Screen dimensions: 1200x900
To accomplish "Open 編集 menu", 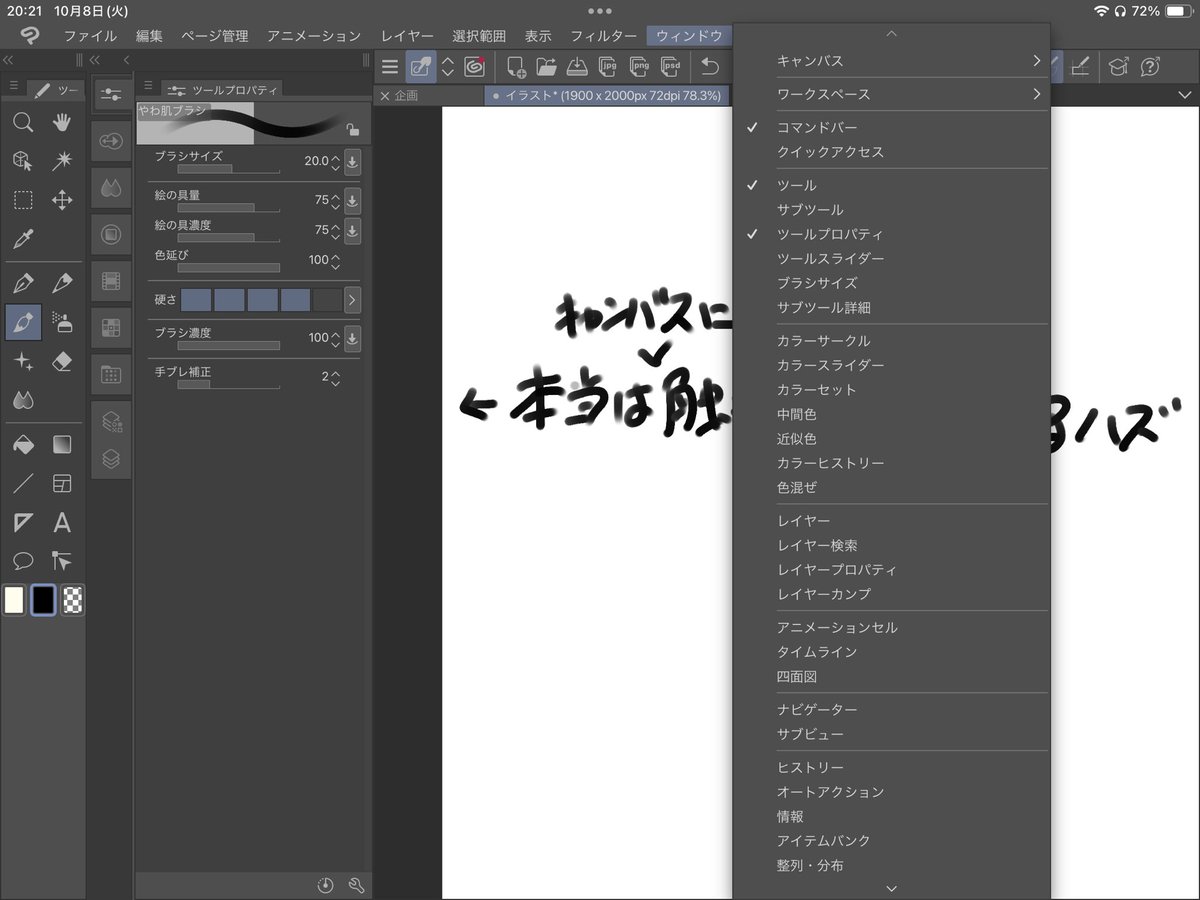I will (149, 36).
